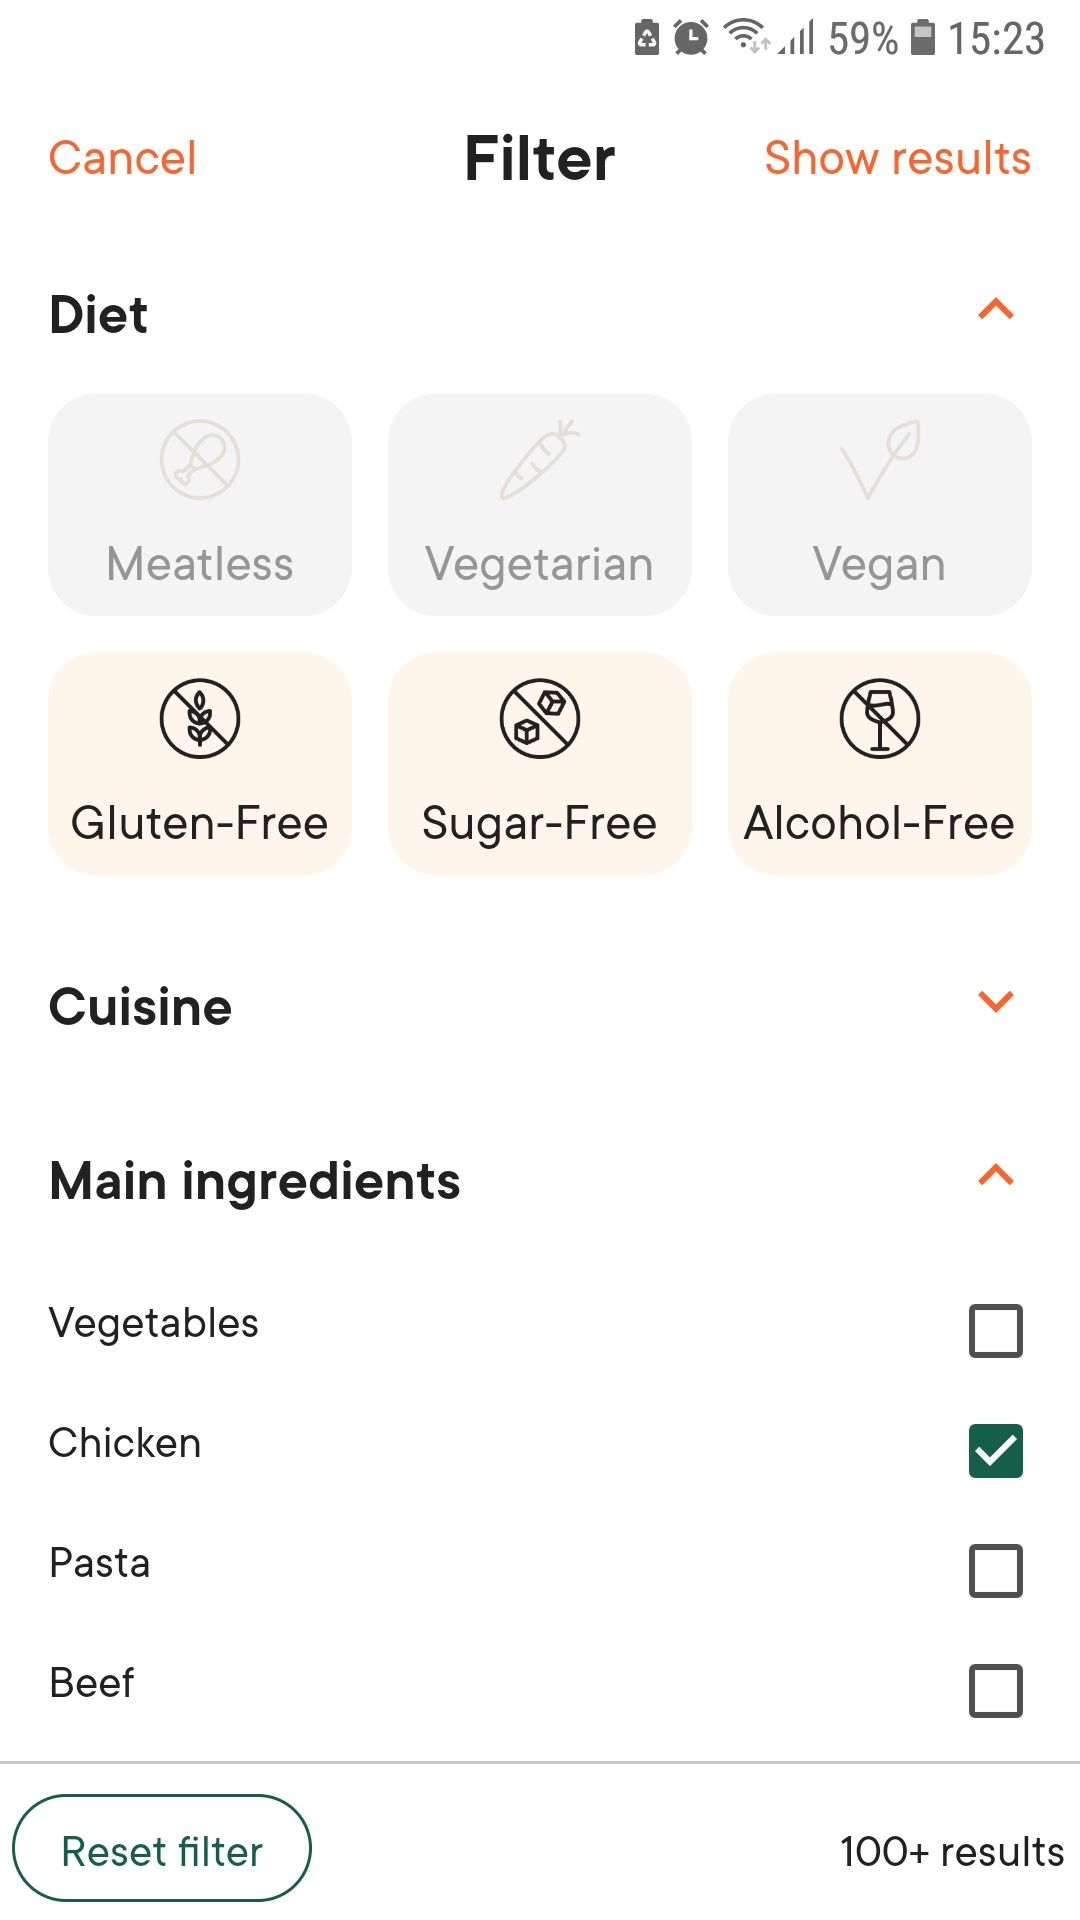
Task: Collapse the Diet section chevron
Action: [996, 310]
